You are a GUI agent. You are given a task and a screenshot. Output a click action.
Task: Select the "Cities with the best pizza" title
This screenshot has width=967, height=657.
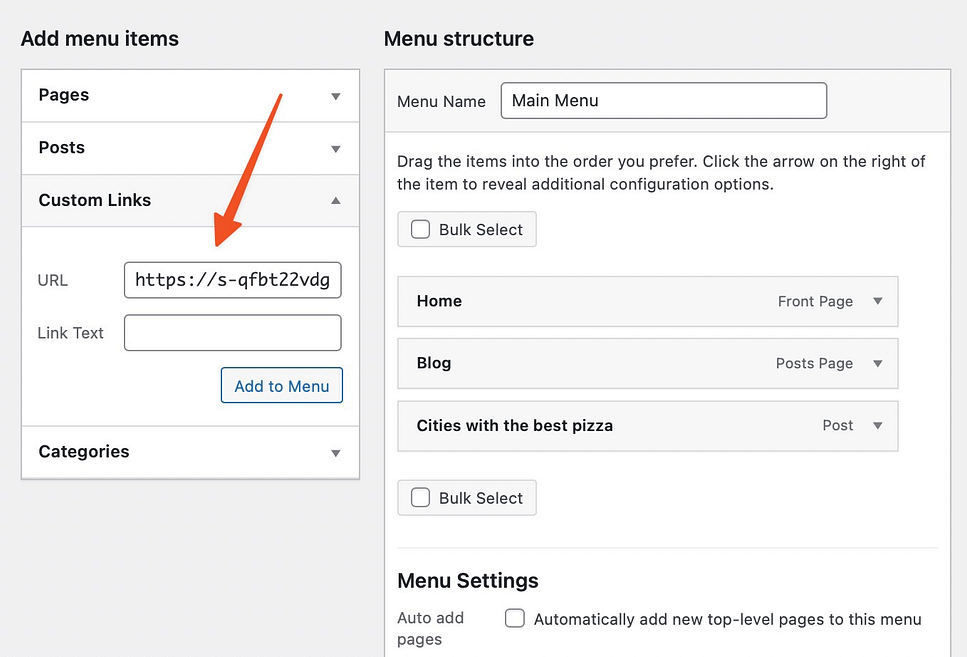(x=514, y=425)
